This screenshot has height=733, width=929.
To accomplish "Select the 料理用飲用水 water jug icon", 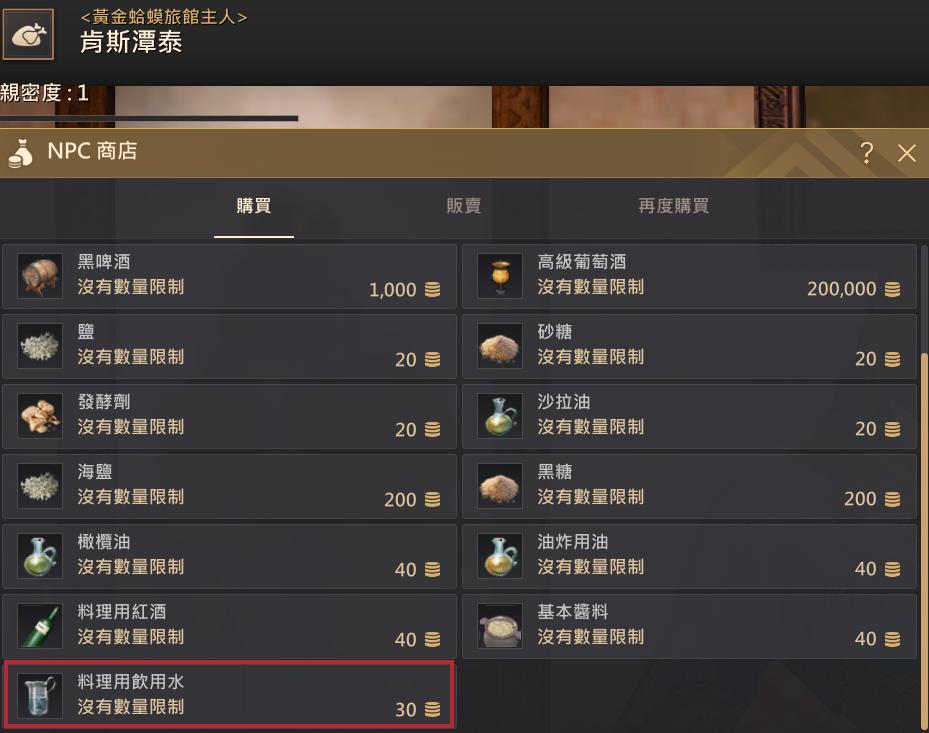I will [40, 696].
